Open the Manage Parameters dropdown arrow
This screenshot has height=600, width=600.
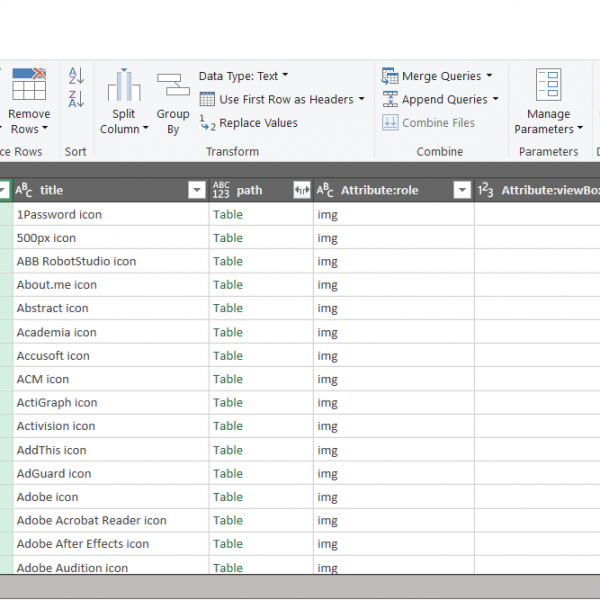point(580,129)
